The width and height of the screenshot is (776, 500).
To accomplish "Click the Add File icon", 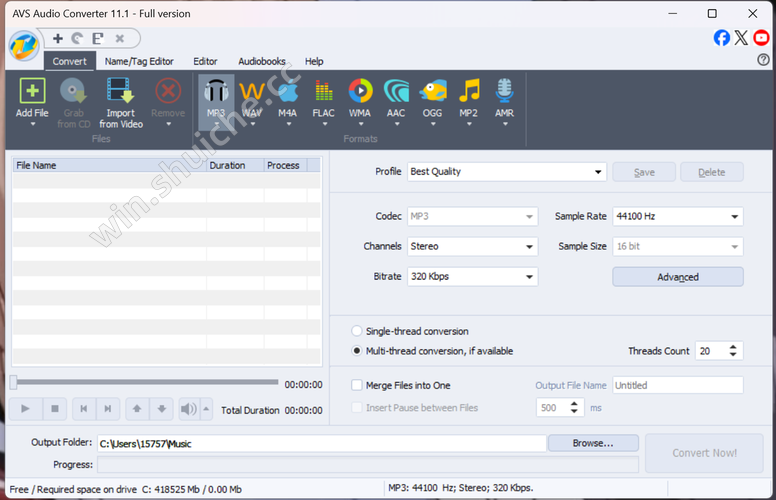I will pos(32,93).
